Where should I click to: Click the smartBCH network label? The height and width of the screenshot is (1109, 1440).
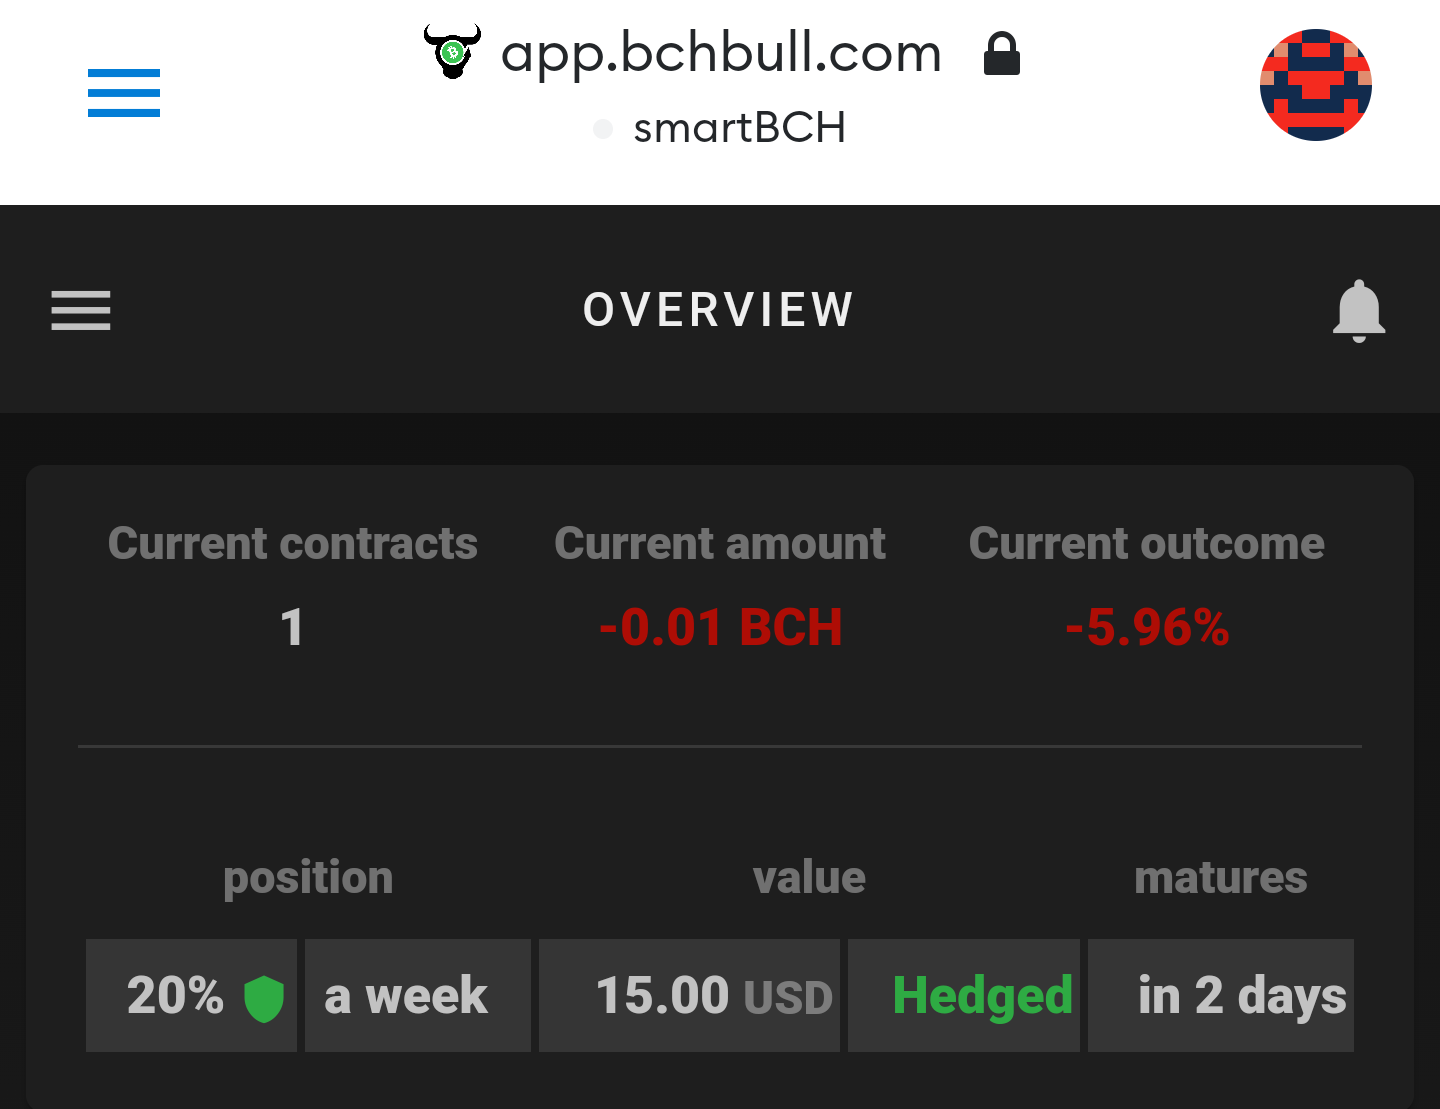[740, 128]
